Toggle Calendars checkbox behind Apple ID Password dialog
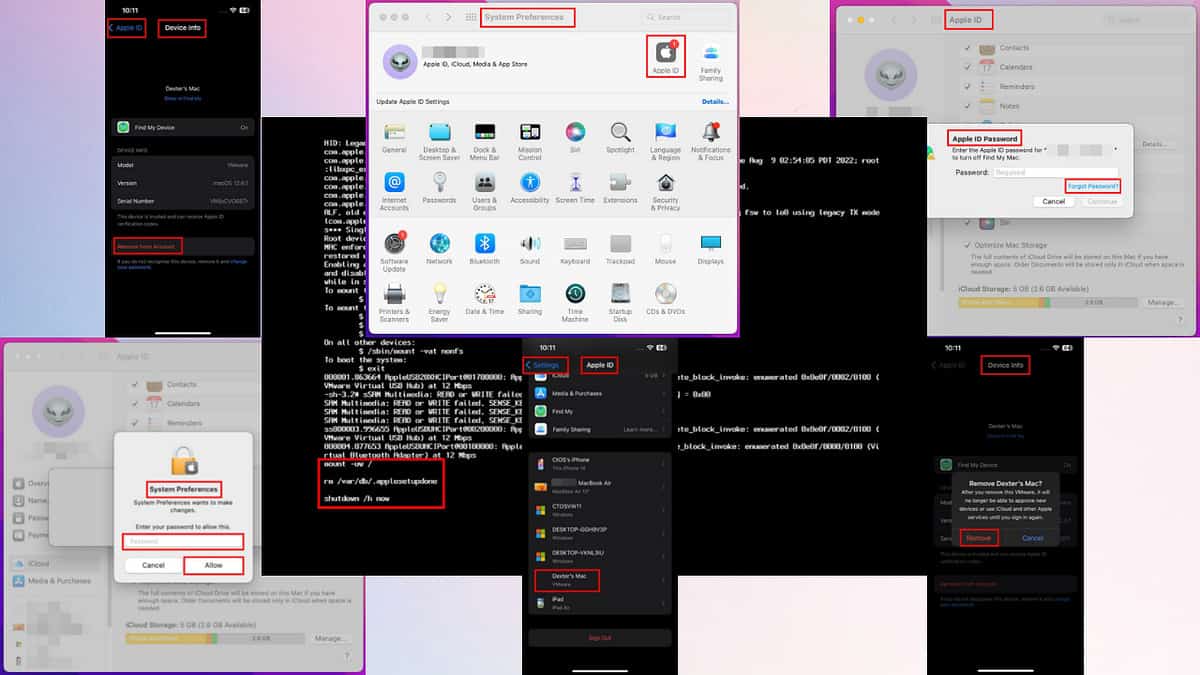Screen dimensions: 1200x675 pyautogui.click(x=967, y=67)
